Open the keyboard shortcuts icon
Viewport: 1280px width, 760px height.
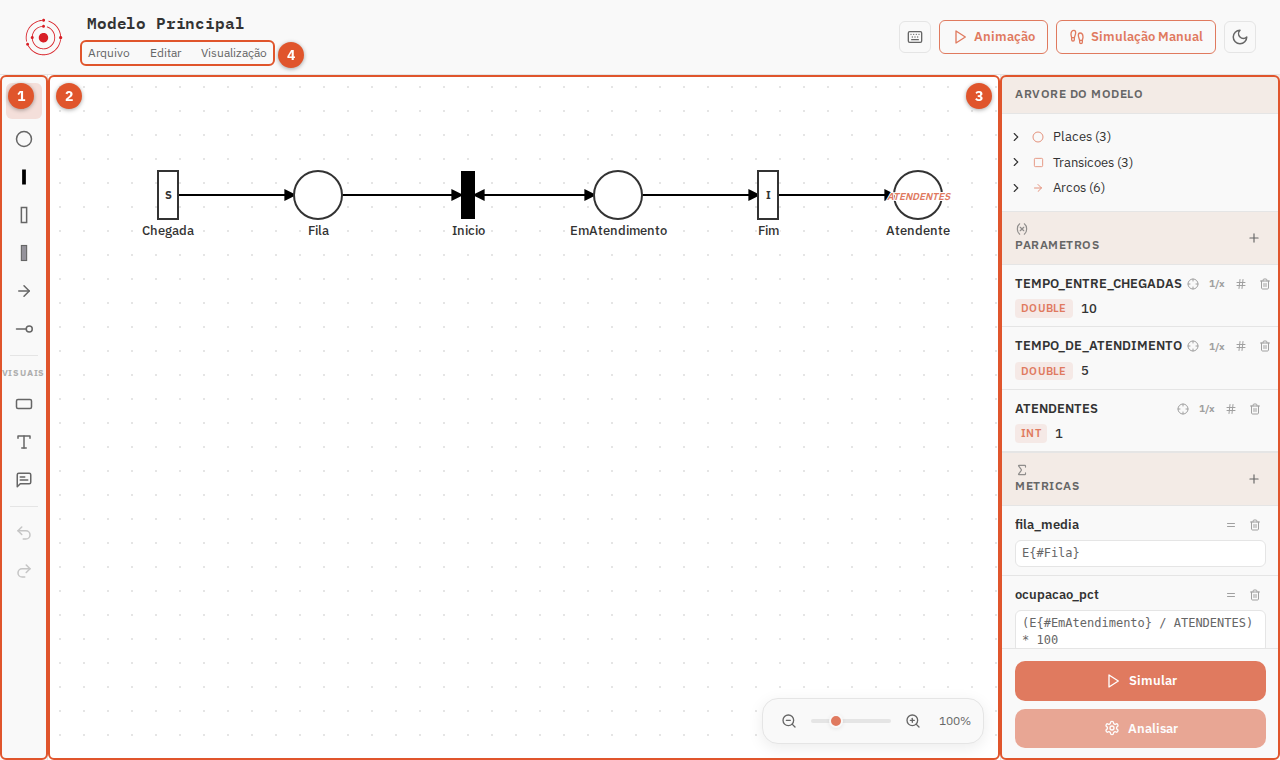click(915, 37)
